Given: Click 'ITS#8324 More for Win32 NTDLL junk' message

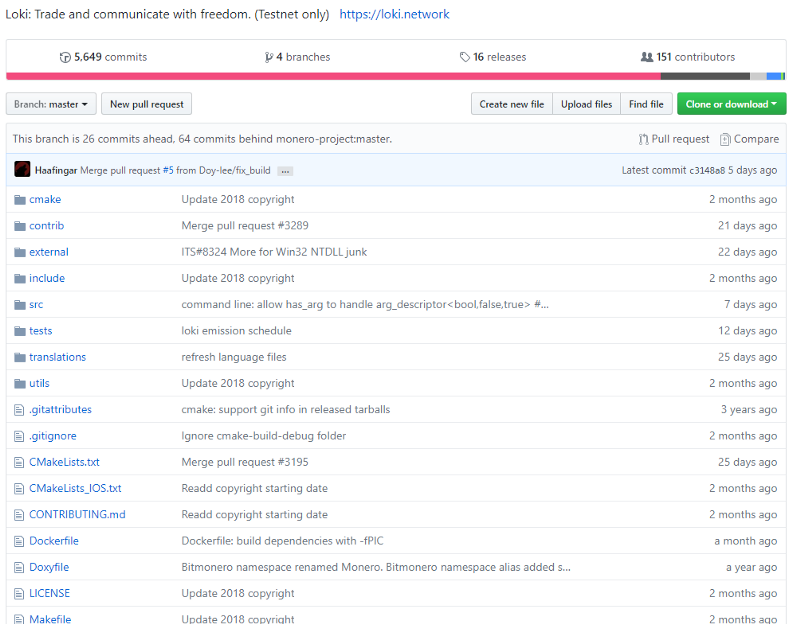Looking at the screenshot, I should pyautogui.click(x=274, y=252).
